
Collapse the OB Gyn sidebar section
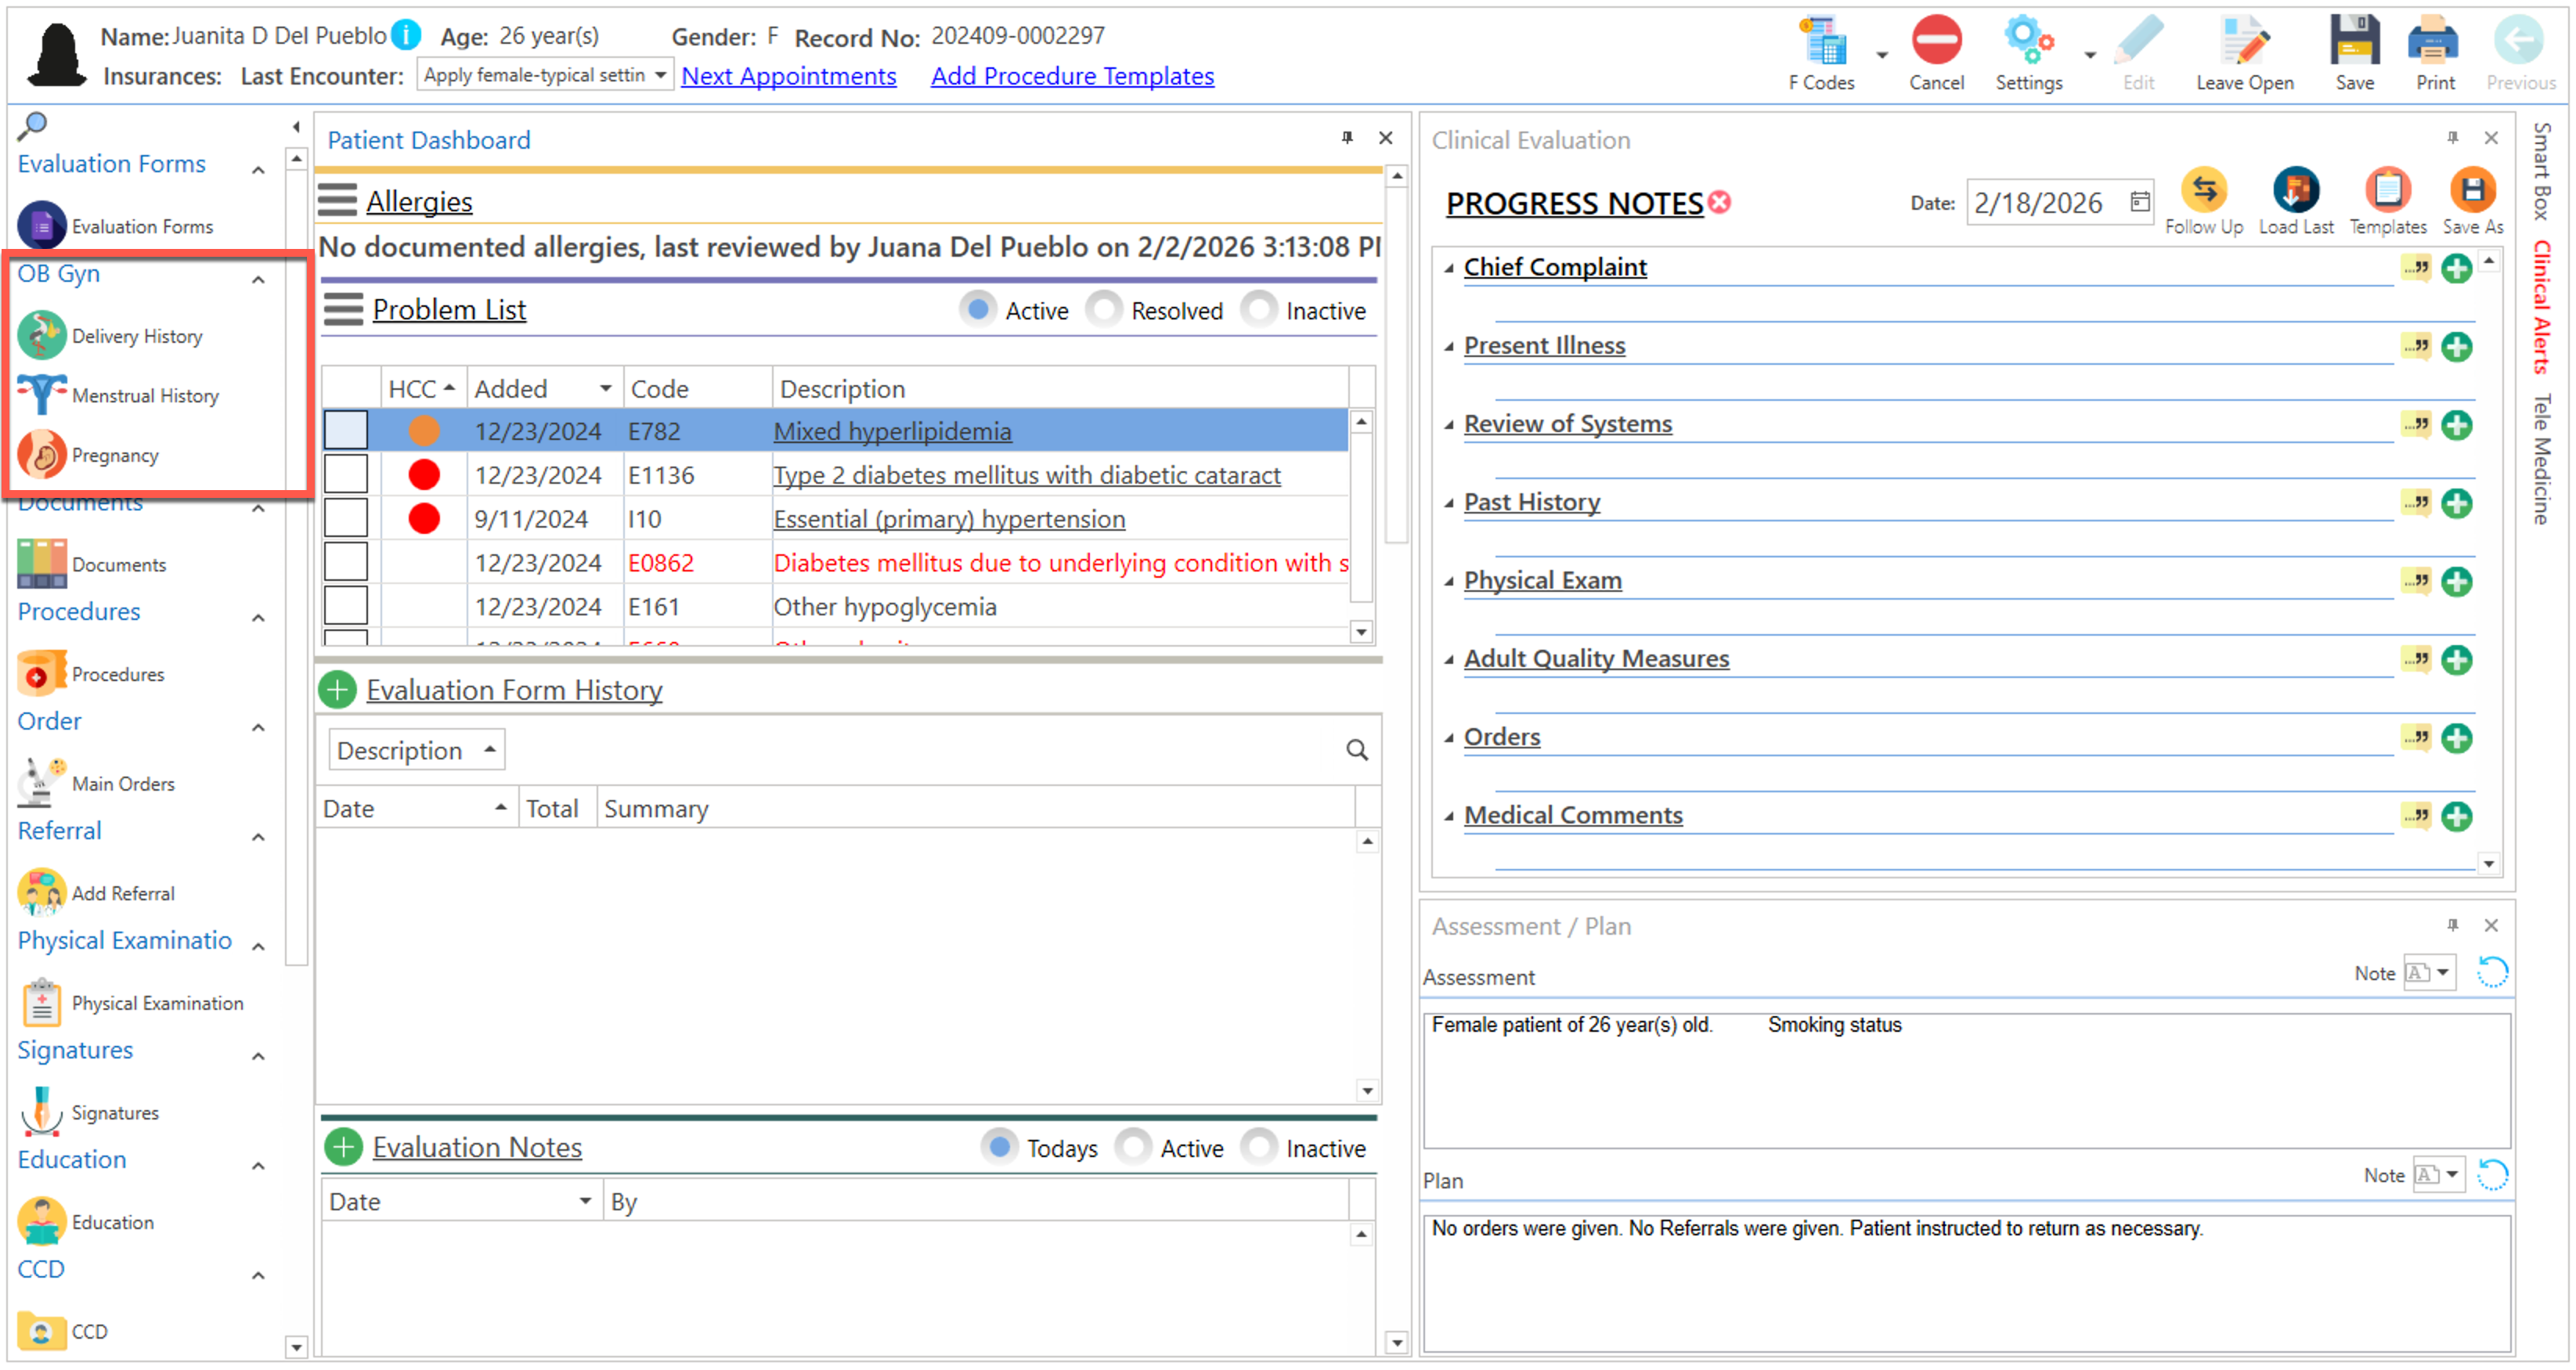pyautogui.click(x=258, y=280)
